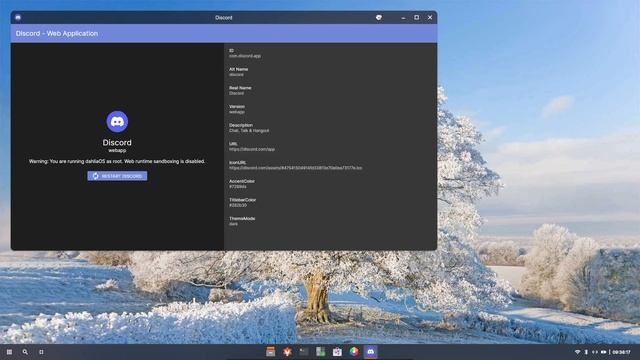640x360 pixels.
Task: Launch the Brave-style browser icon on taskbar
Action: (287, 352)
